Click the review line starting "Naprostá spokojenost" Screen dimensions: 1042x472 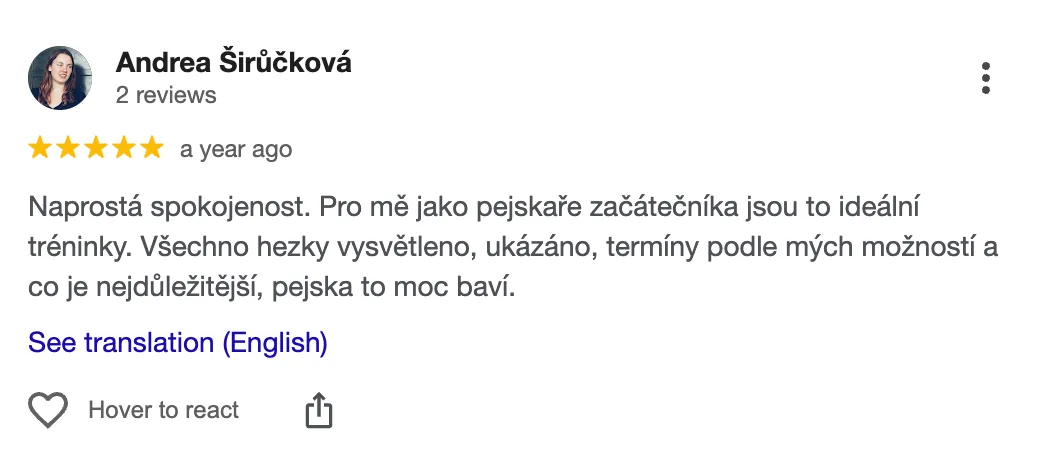pyautogui.click(x=473, y=208)
